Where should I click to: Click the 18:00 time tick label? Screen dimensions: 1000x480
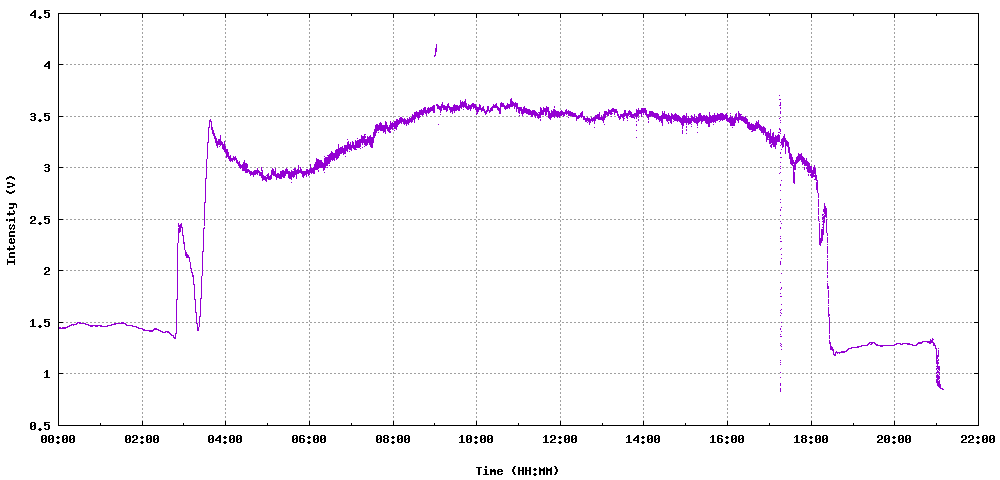(811, 439)
